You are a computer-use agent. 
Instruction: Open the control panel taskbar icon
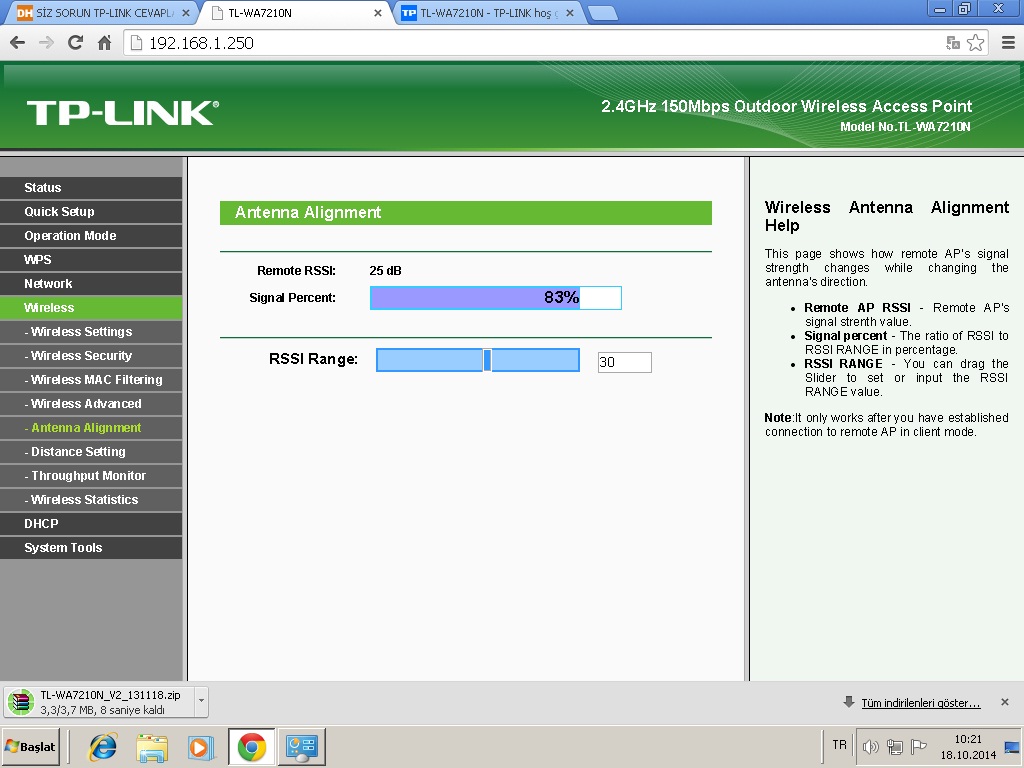302,747
